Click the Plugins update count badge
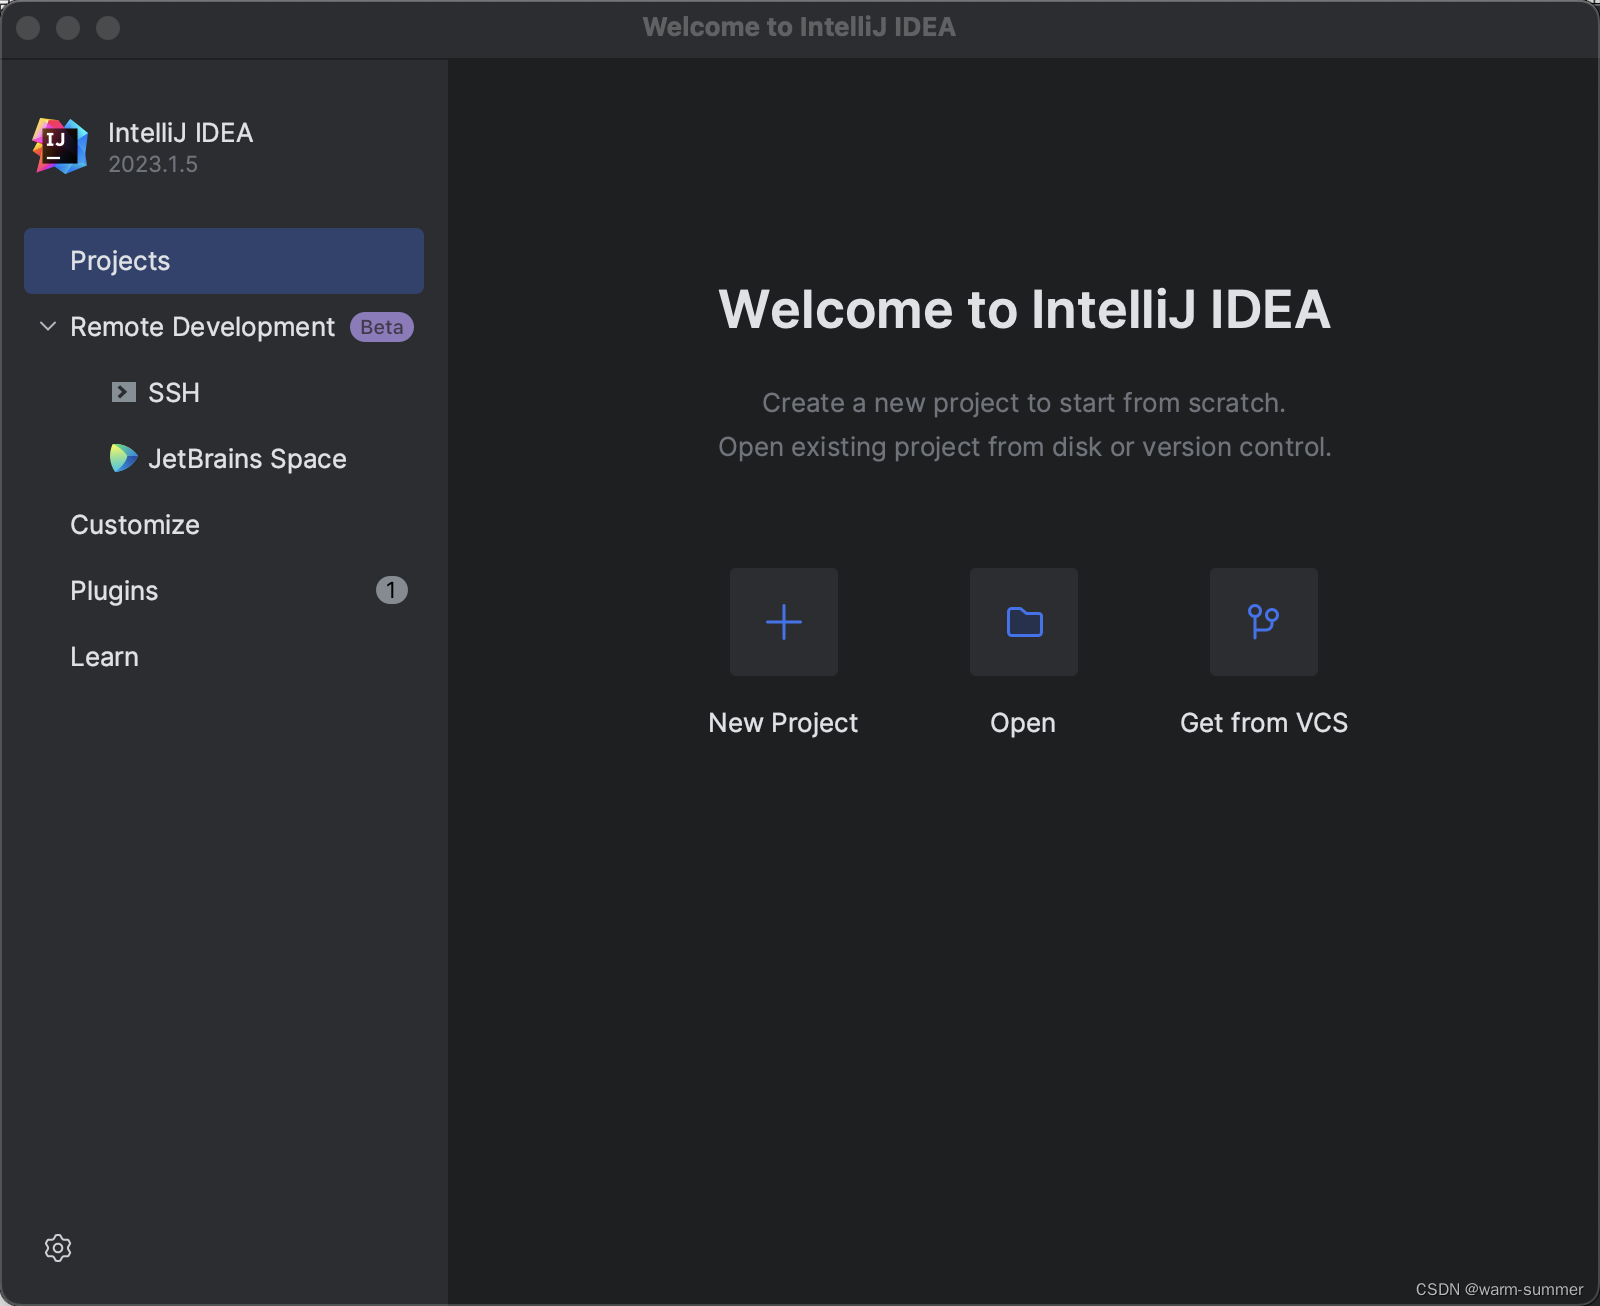 [391, 590]
